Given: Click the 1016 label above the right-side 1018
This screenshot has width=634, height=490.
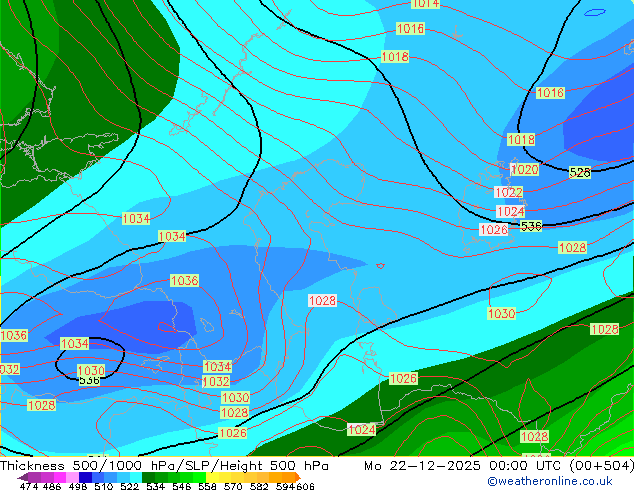Looking at the screenshot, I should pyautogui.click(x=550, y=93).
